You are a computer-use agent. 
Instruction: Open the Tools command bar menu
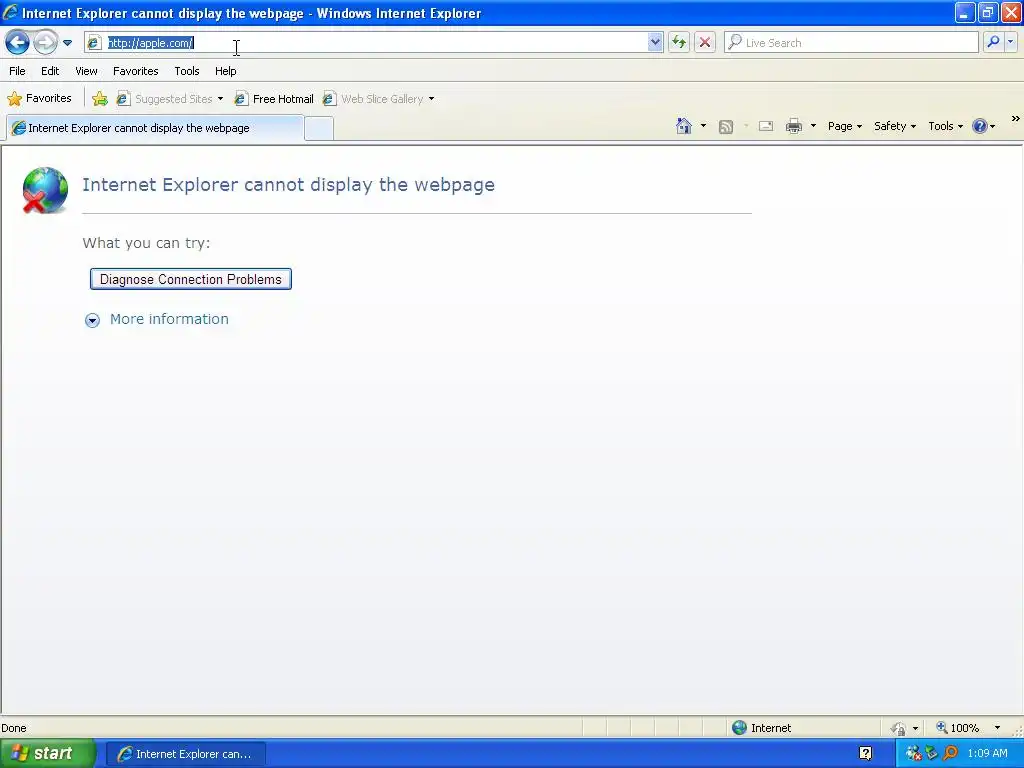[945, 127]
